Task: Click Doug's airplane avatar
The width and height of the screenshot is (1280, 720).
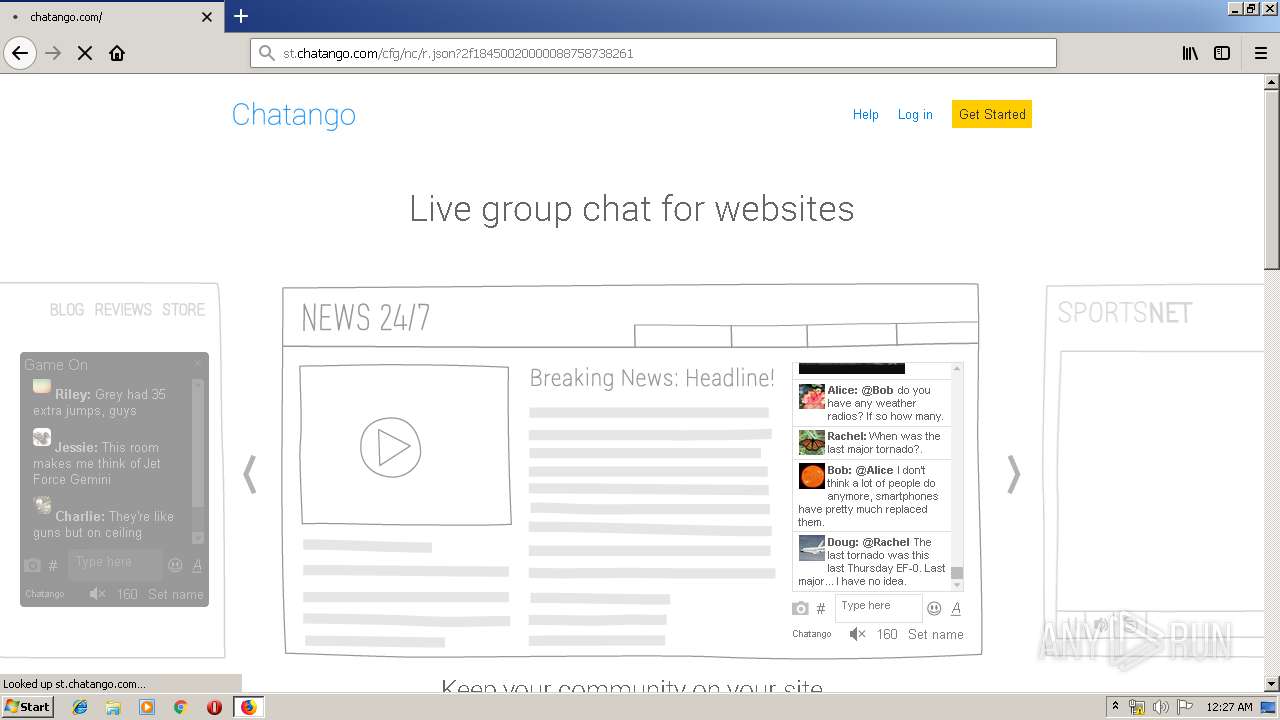Action: pos(811,548)
